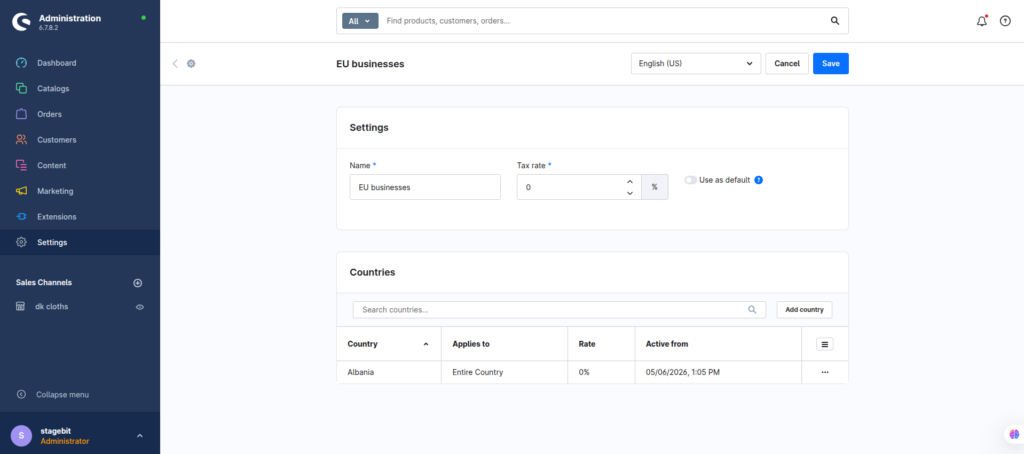Click the Sales Channels heading
Image resolution: width=1024 pixels, height=454 pixels.
pyautogui.click(x=44, y=283)
